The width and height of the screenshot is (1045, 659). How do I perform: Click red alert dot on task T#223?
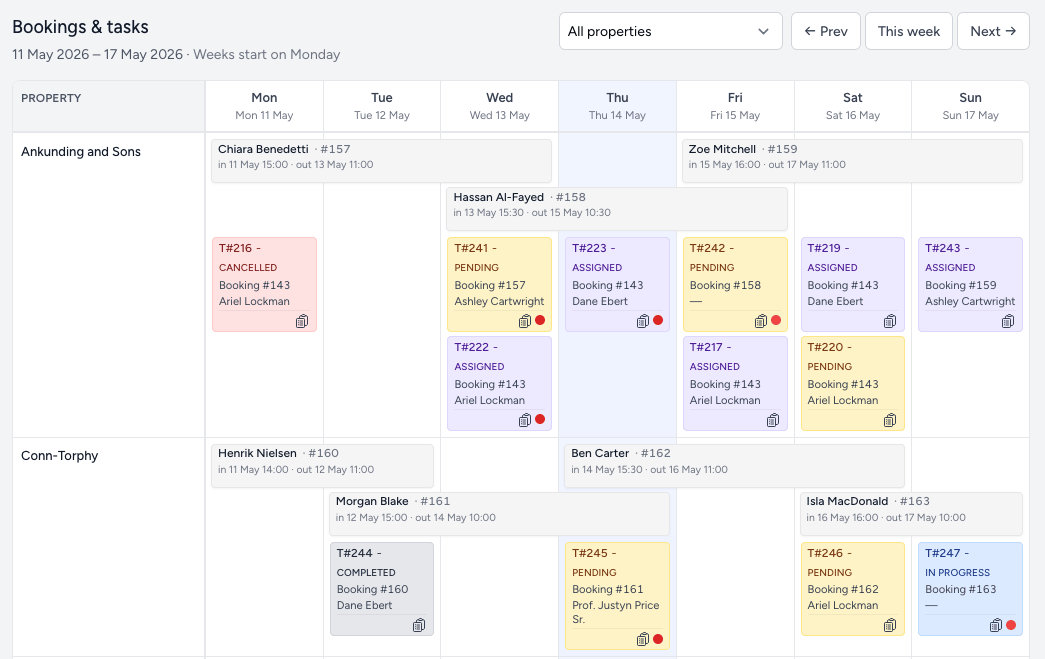coord(658,321)
